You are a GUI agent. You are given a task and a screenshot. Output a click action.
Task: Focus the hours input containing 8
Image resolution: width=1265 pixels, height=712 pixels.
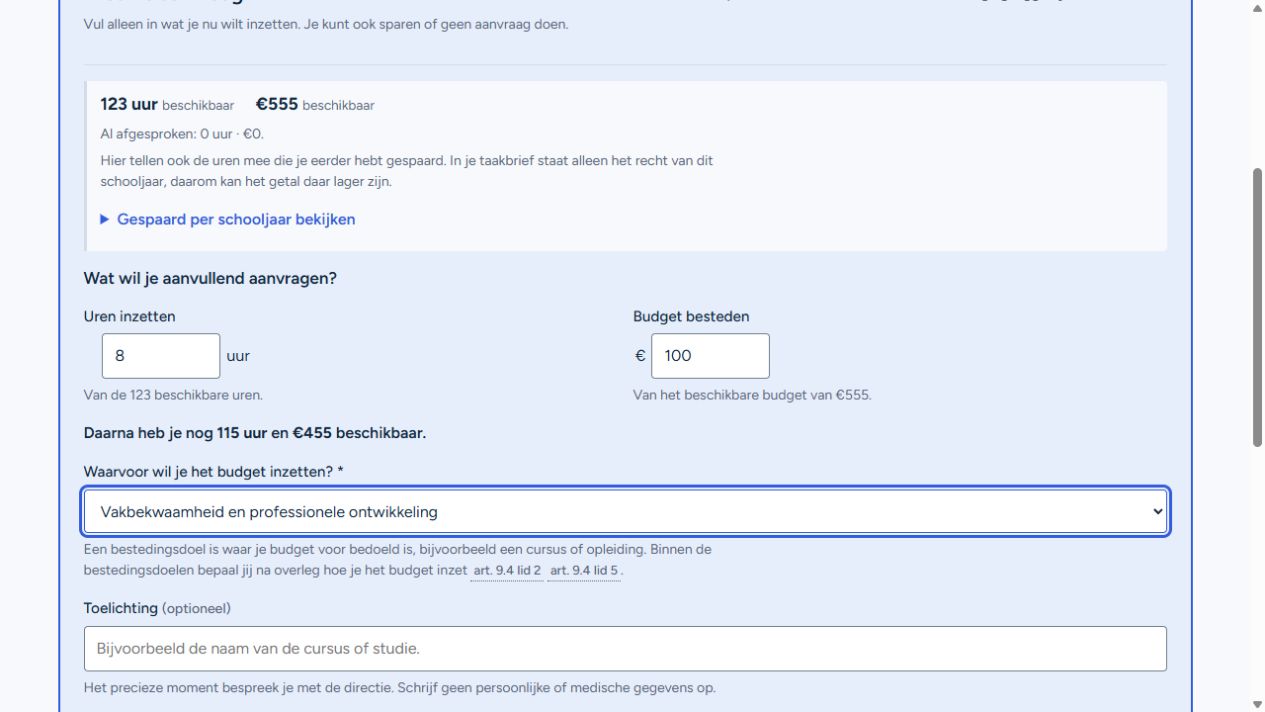pos(161,356)
